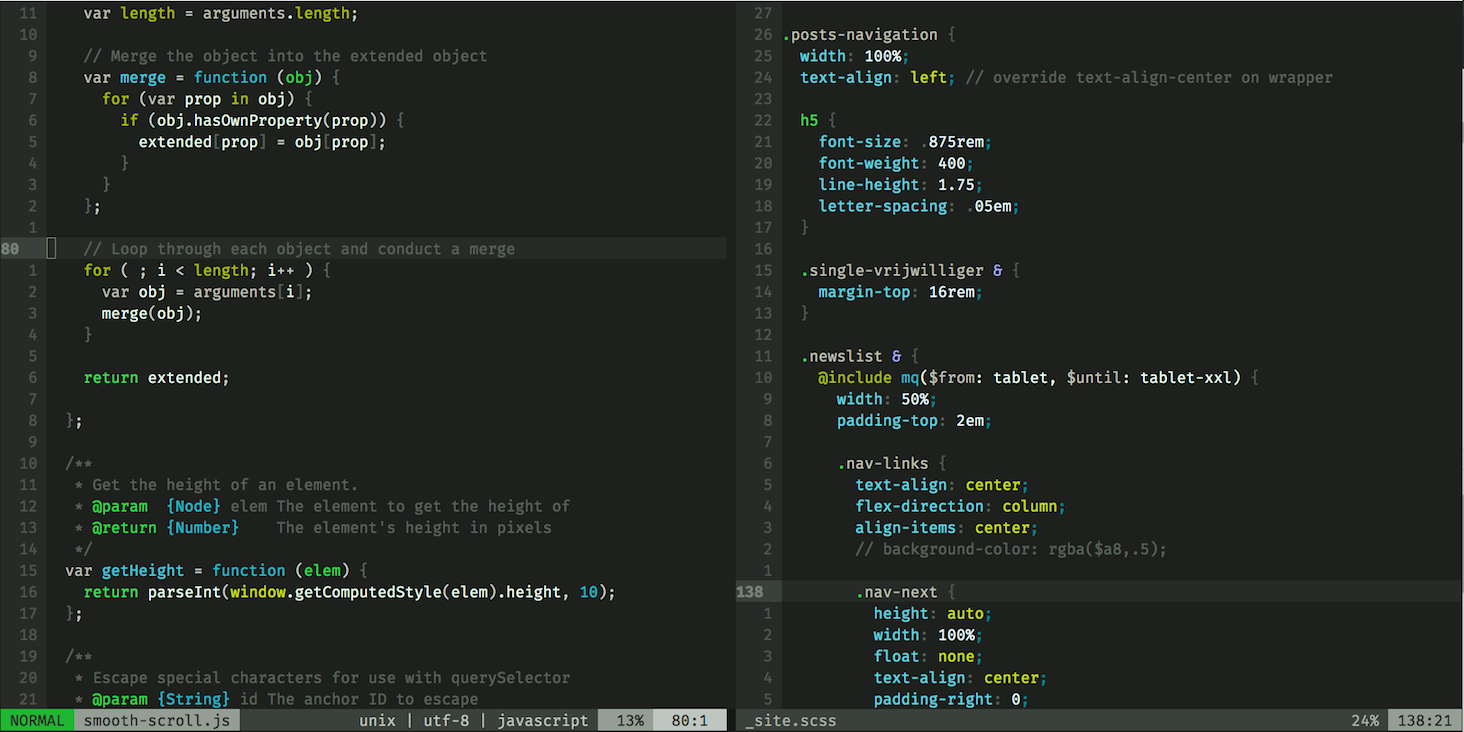The width and height of the screenshot is (1464, 732).
Task: Click the '@param {String} id' doc line
Action: click(276, 699)
